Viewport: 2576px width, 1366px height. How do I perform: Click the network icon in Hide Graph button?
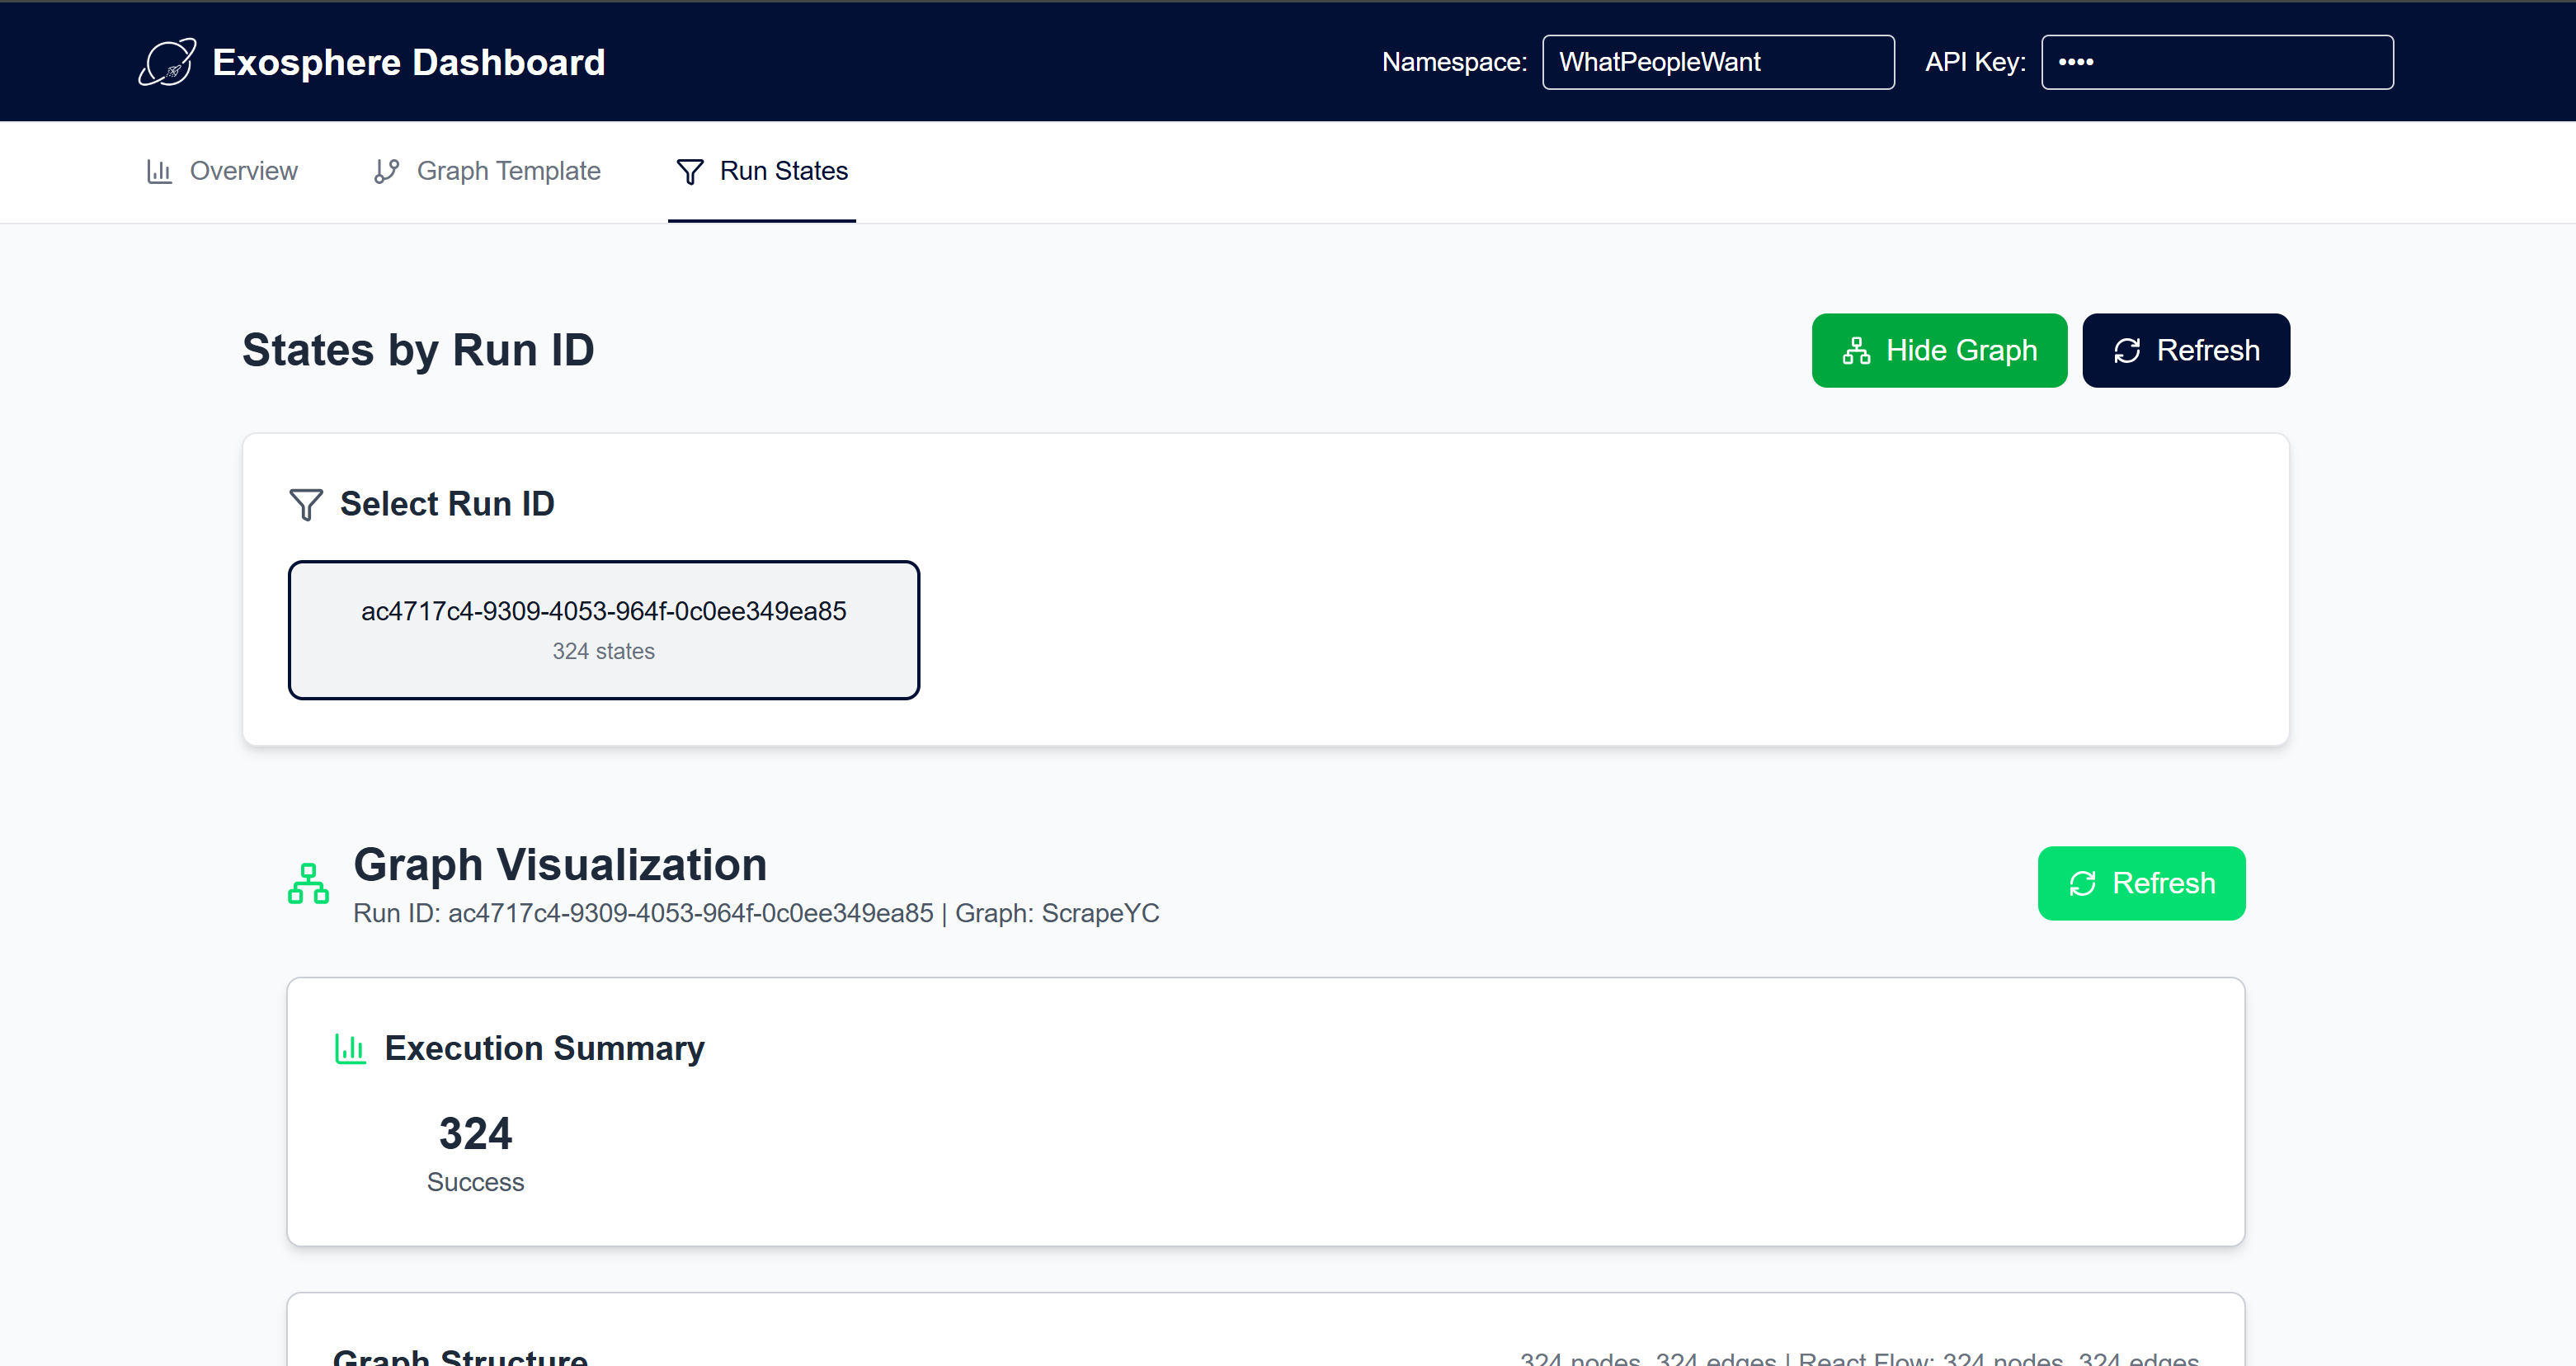click(1856, 351)
